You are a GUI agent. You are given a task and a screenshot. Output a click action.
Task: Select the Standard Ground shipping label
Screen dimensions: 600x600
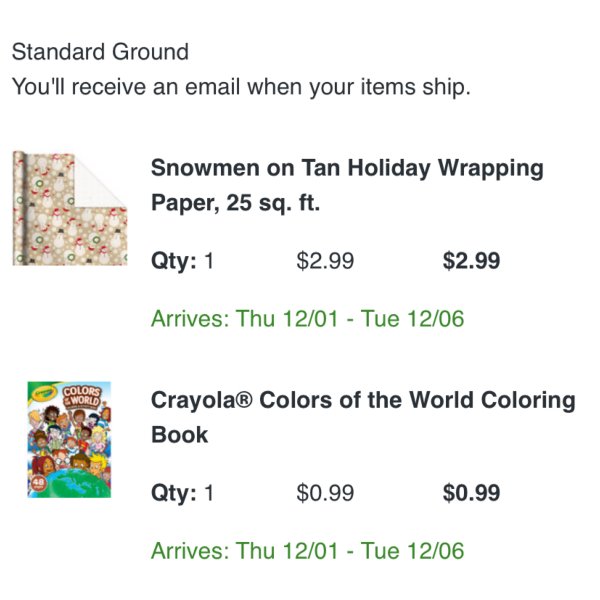100,52
